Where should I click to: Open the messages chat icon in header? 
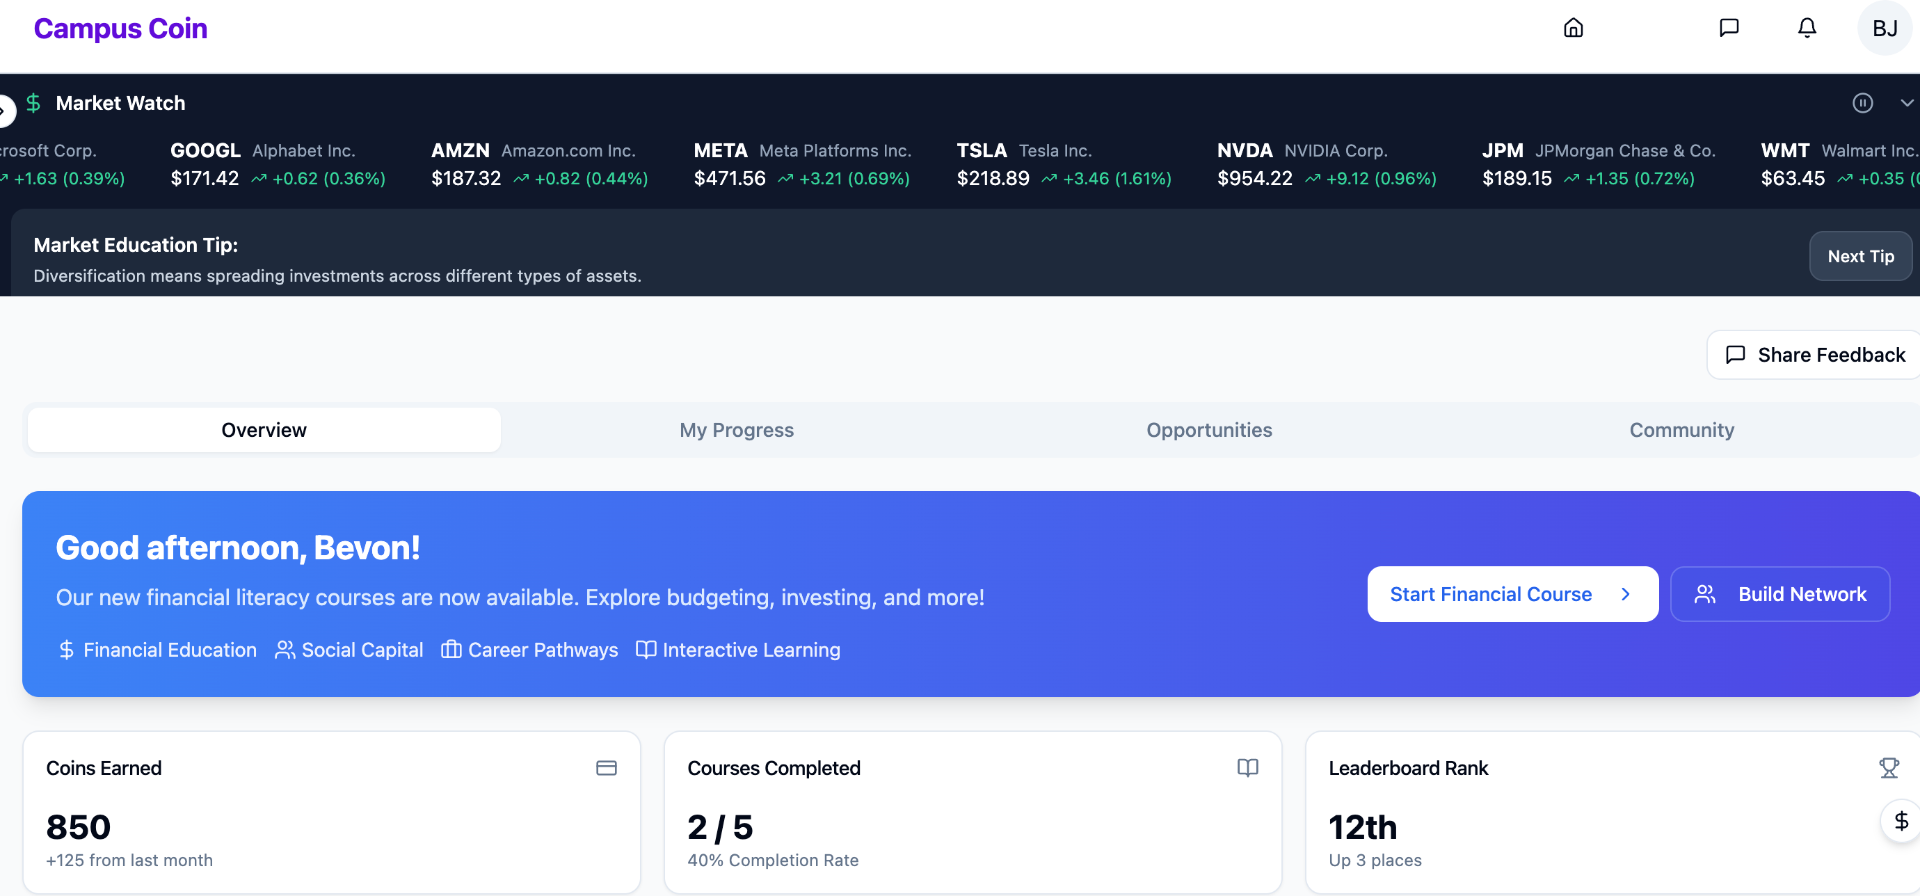[x=1729, y=28]
